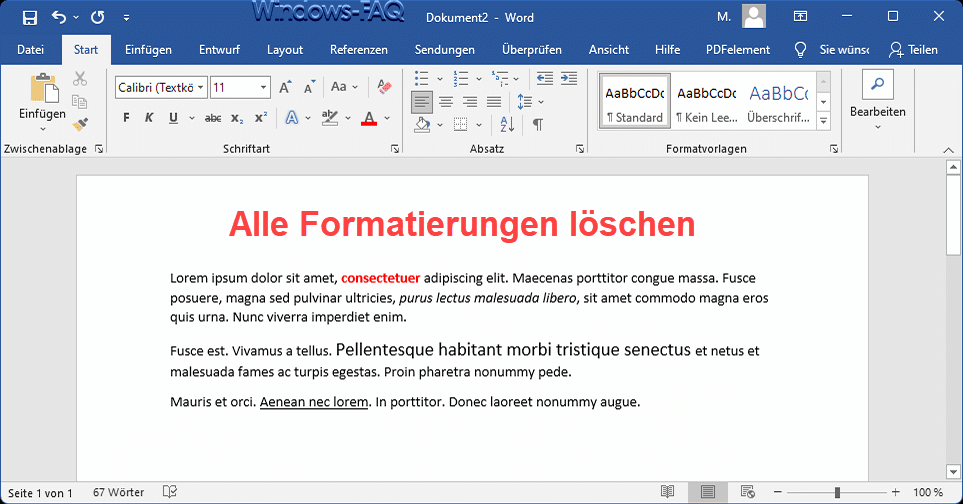Open the Bearbeiten editing menu
The height and width of the screenshot is (504, 963).
[x=878, y=101]
